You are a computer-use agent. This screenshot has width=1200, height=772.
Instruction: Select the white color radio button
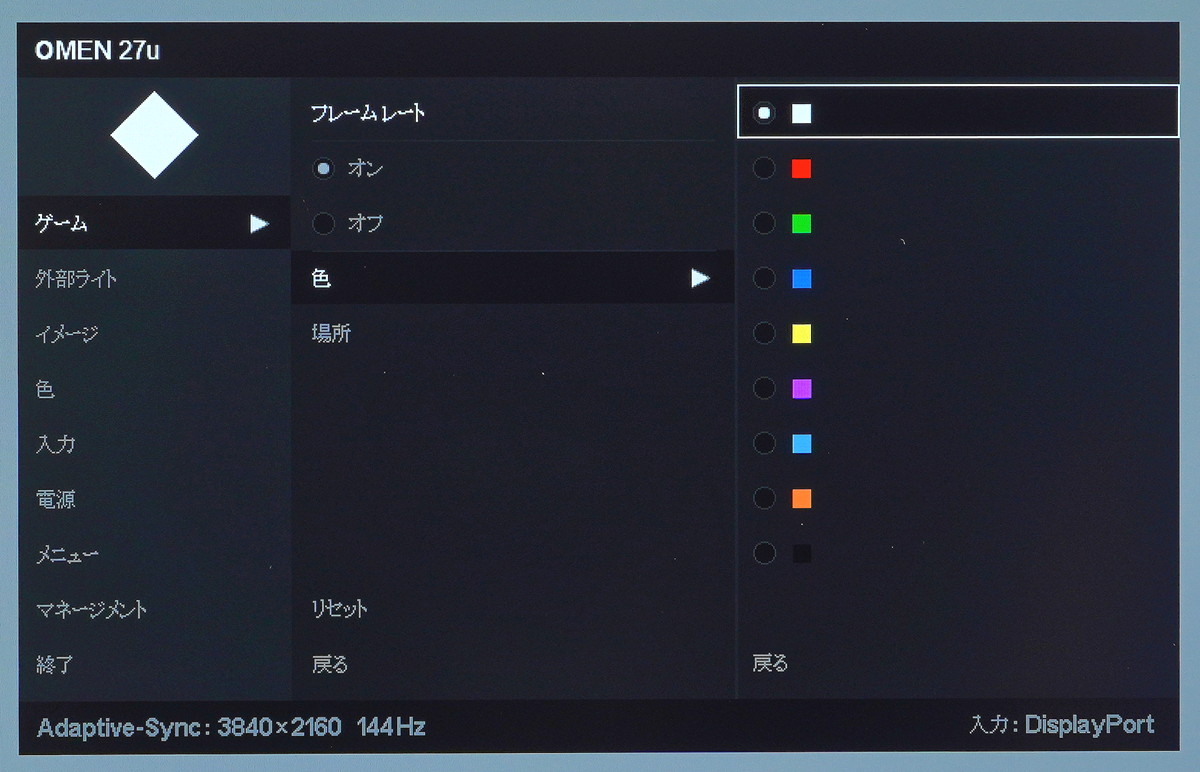pos(764,113)
